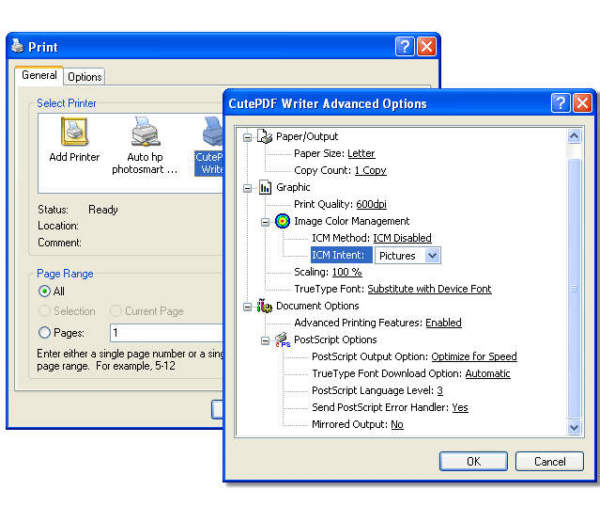Close the Print dialog window

[x=427, y=47]
